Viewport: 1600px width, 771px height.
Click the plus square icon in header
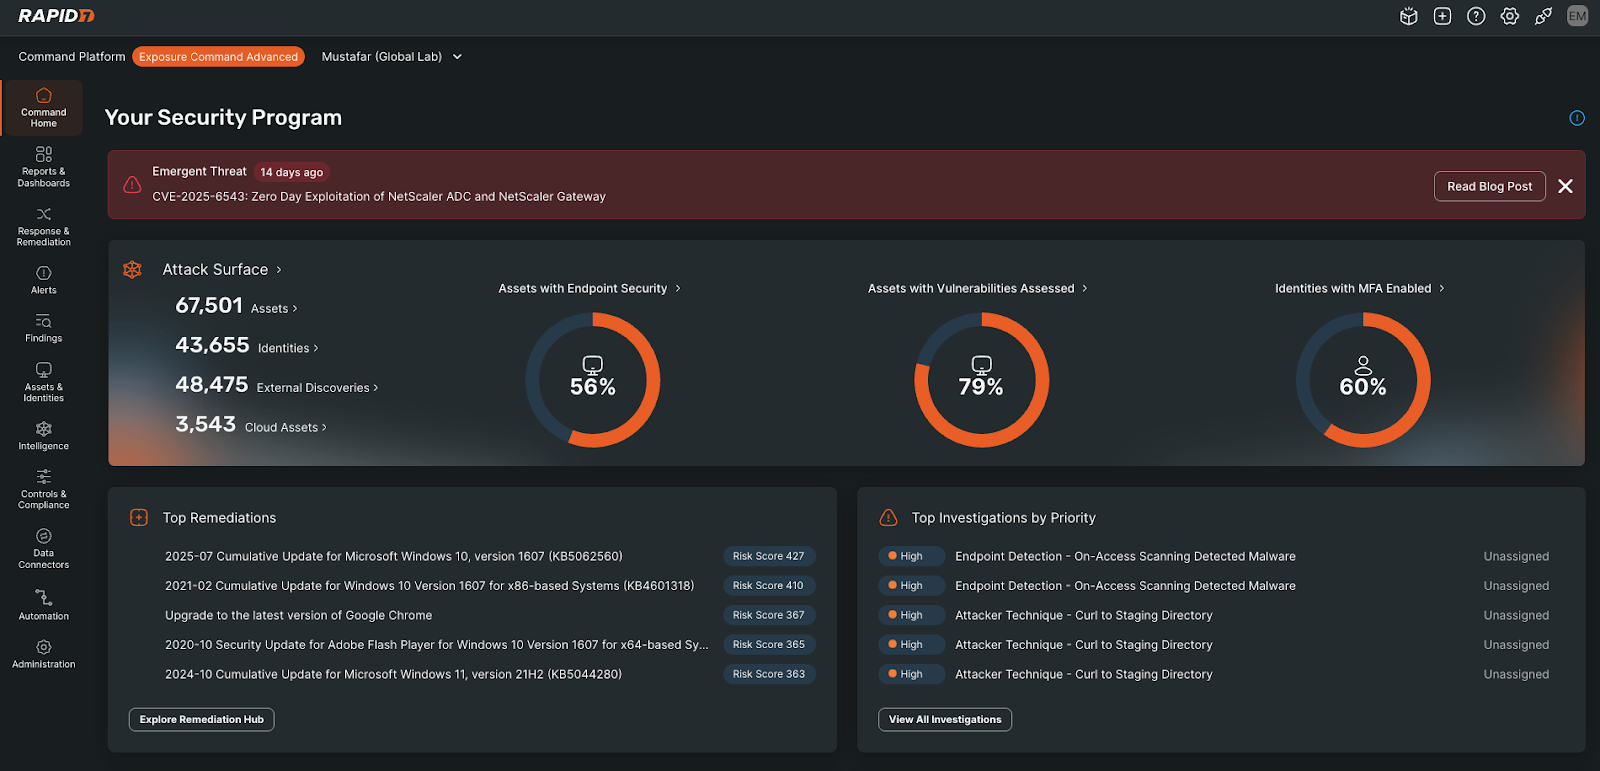[x=1442, y=16]
